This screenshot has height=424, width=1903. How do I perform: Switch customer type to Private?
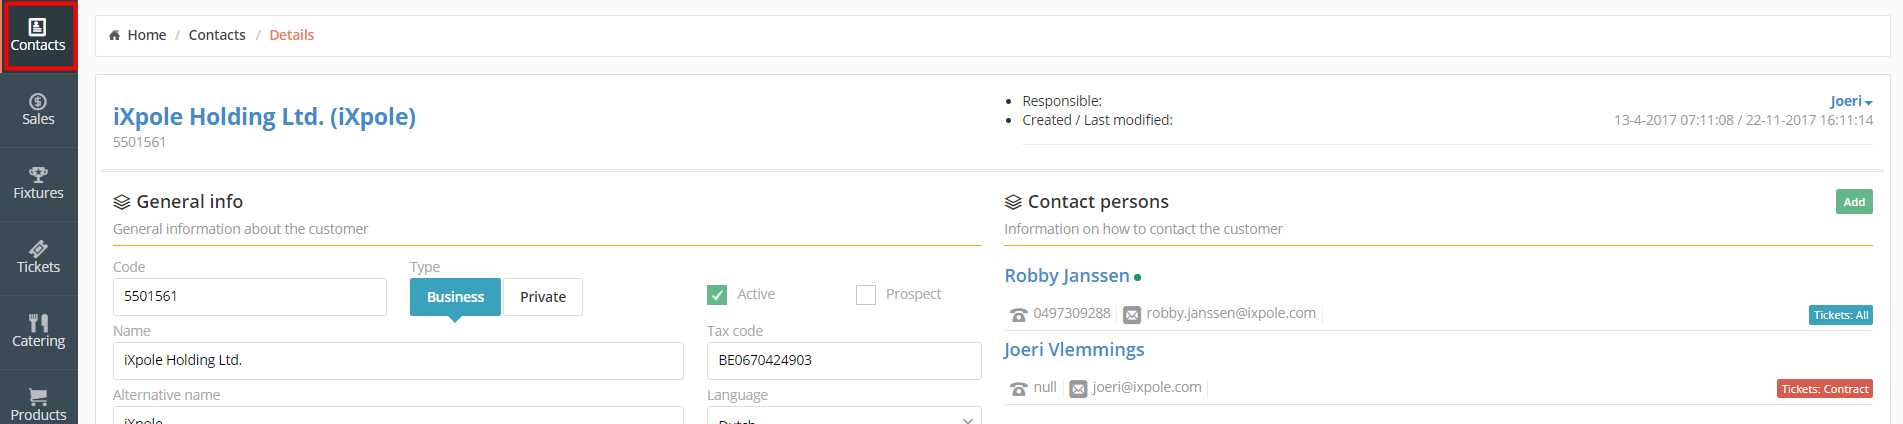pyautogui.click(x=543, y=297)
